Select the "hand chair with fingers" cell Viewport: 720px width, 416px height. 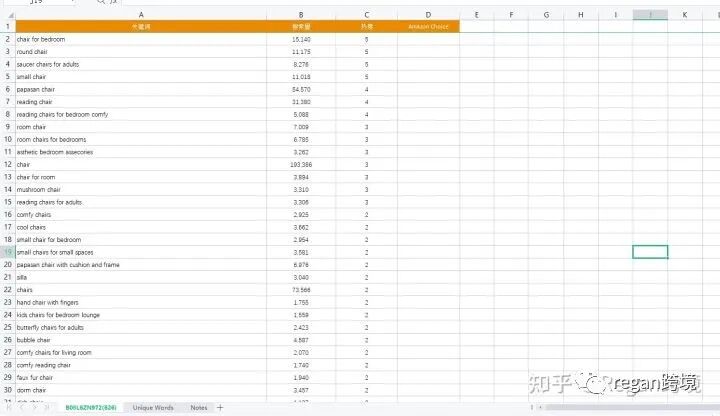[x=141, y=302]
